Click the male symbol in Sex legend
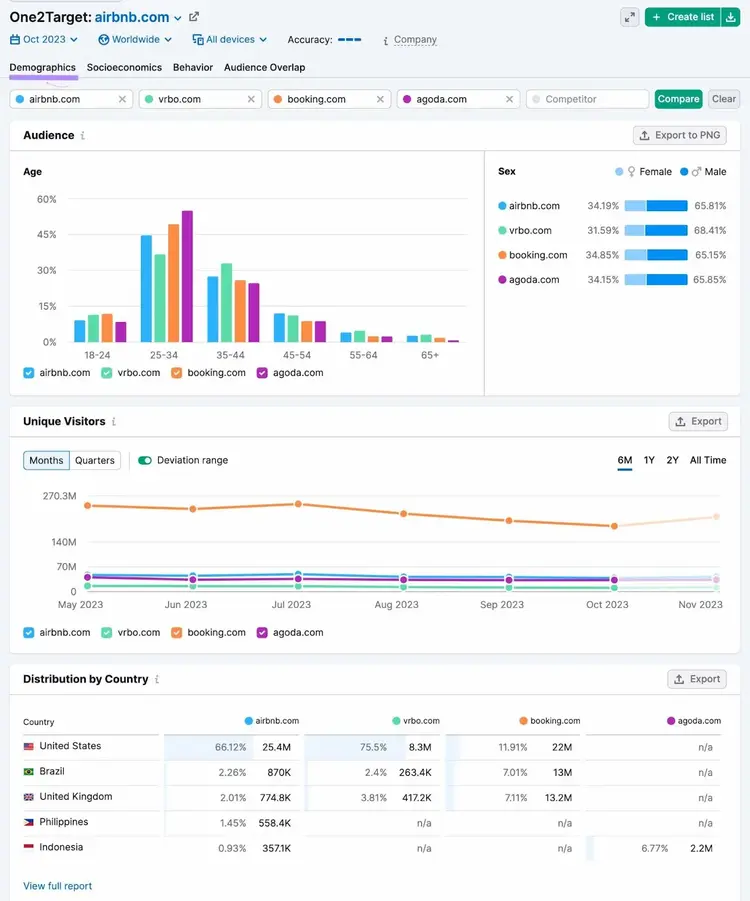This screenshot has width=750, height=901. (x=697, y=172)
